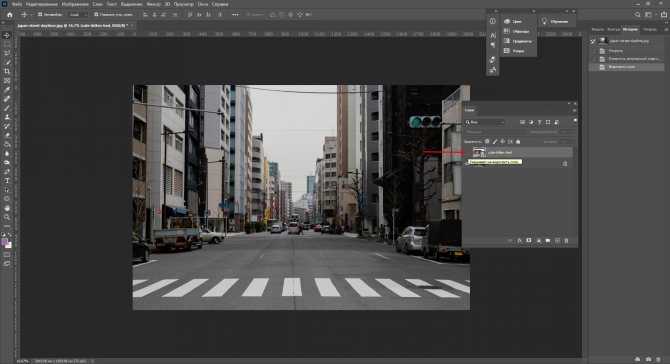Open Изображение menu
This screenshot has height=364, width=670.
[75, 4]
